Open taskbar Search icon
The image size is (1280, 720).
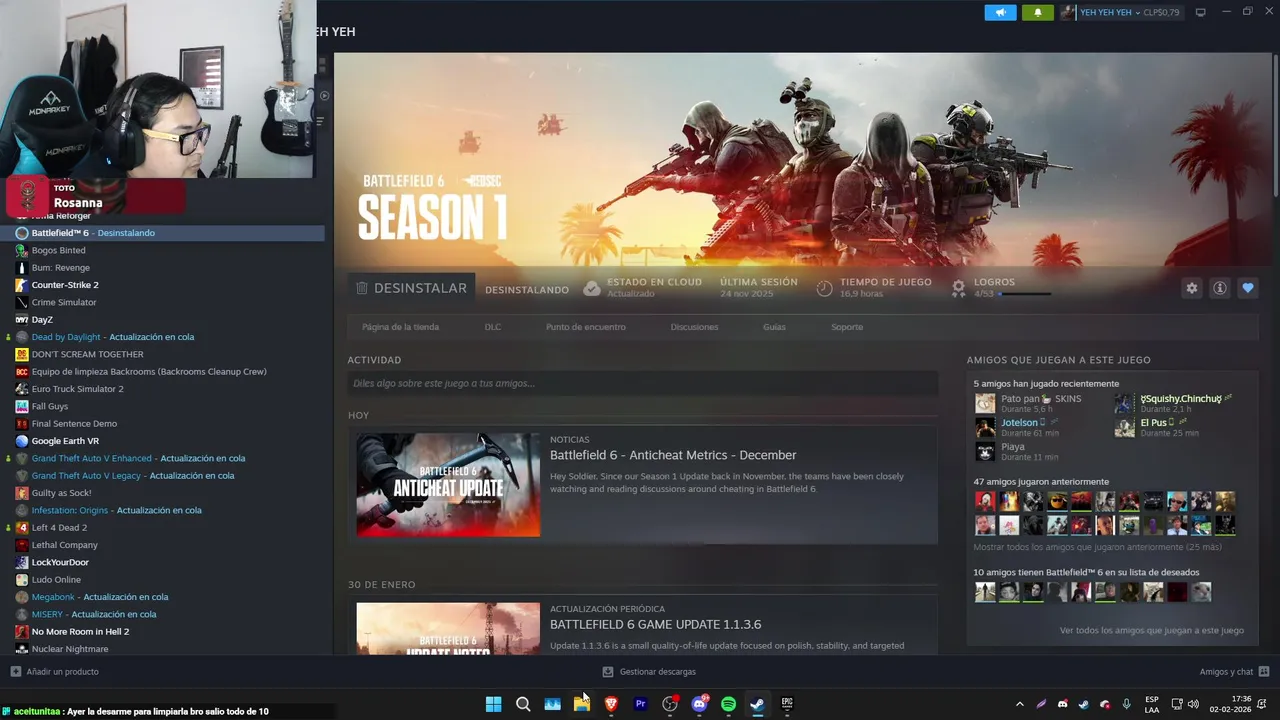(523, 704)
